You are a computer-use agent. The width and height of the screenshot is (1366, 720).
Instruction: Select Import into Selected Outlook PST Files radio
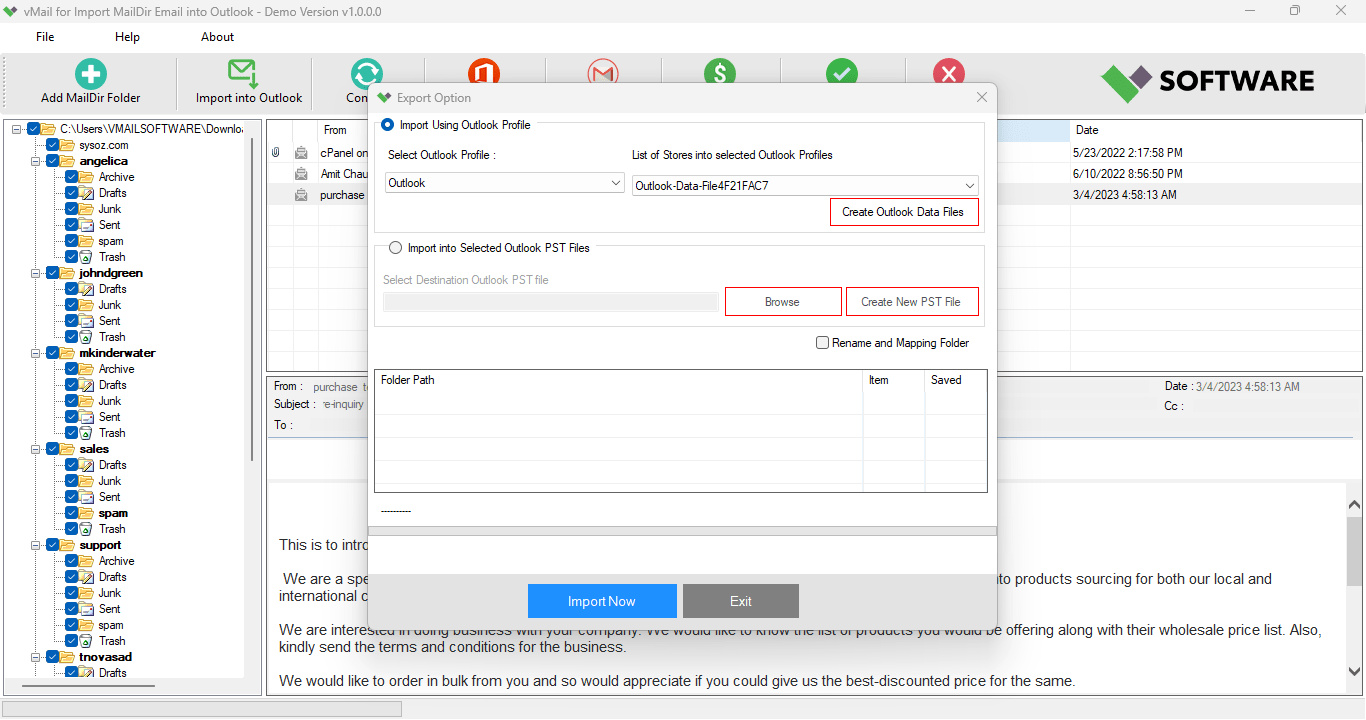point(396,248)
